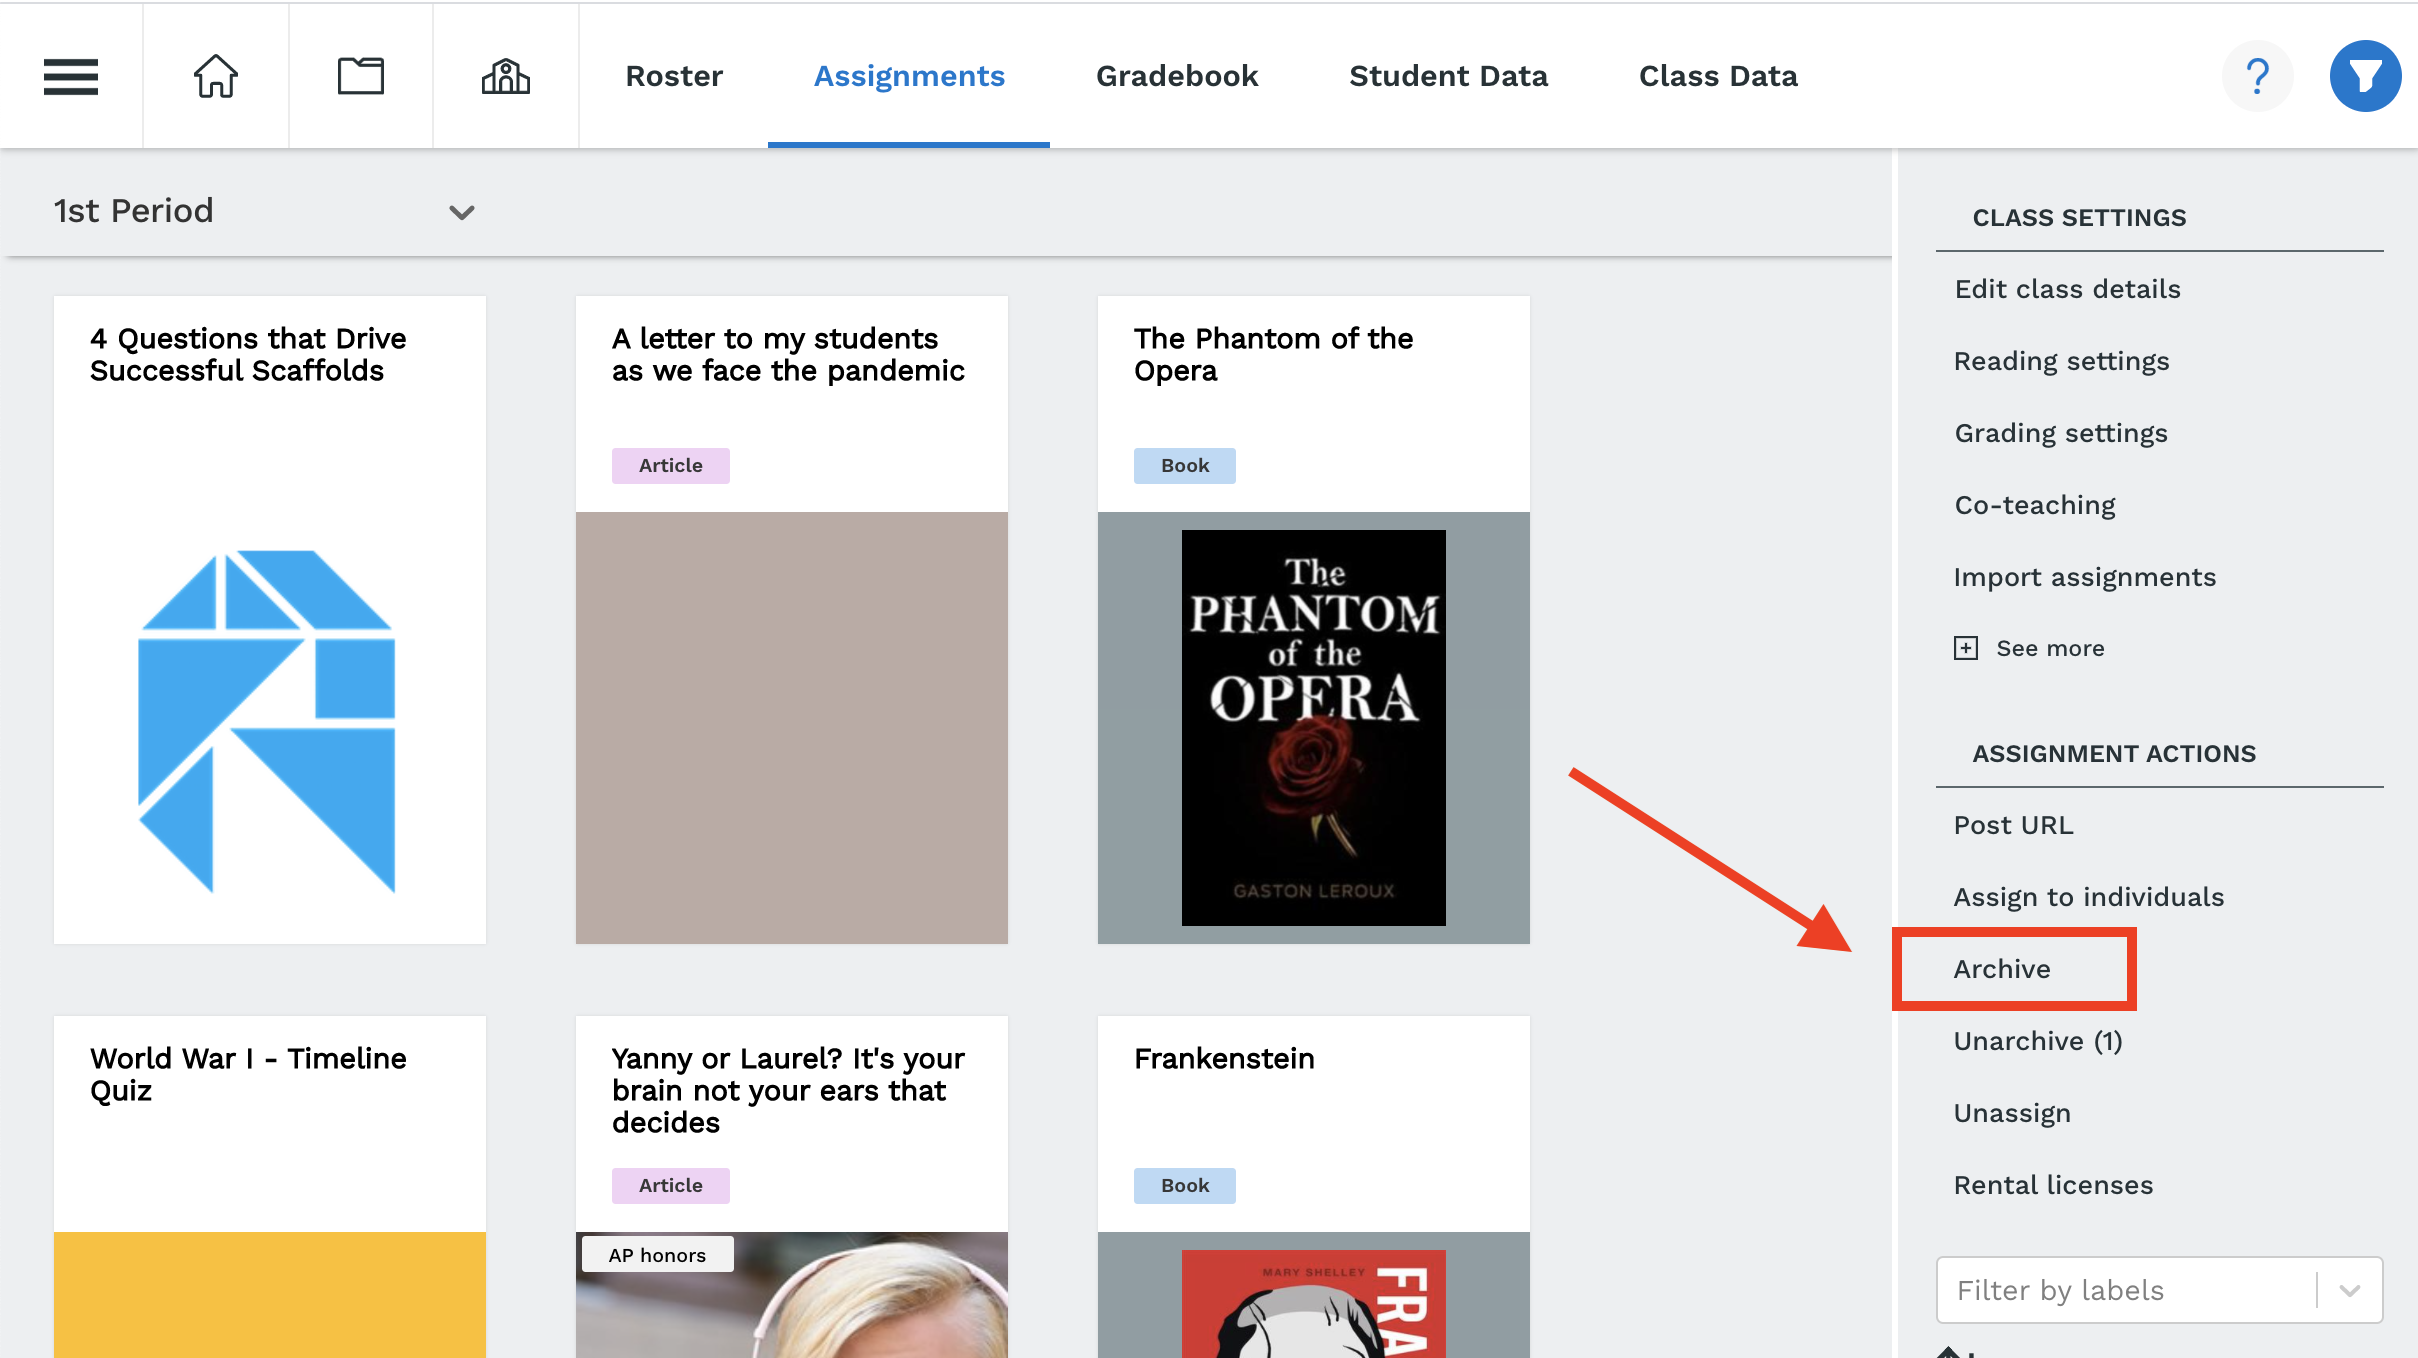
Task: Open the Gradebook tab
Action: 1177,76
